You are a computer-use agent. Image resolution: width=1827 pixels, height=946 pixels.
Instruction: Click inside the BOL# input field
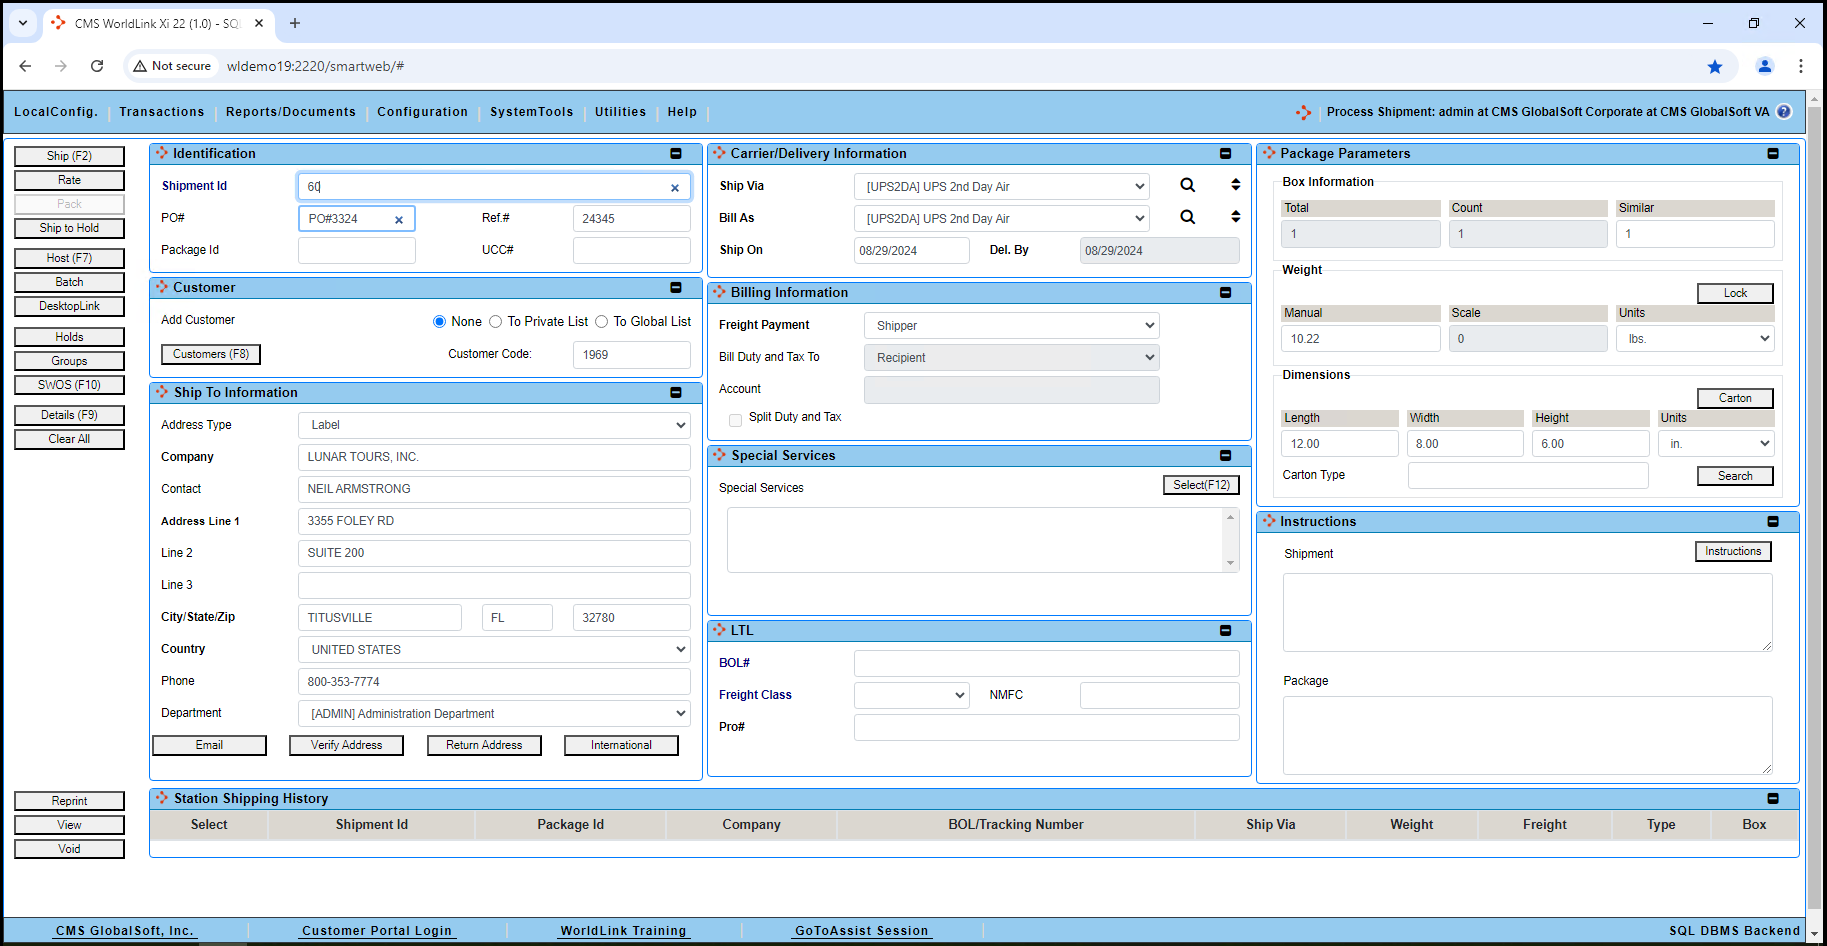tap(1046, 662)
